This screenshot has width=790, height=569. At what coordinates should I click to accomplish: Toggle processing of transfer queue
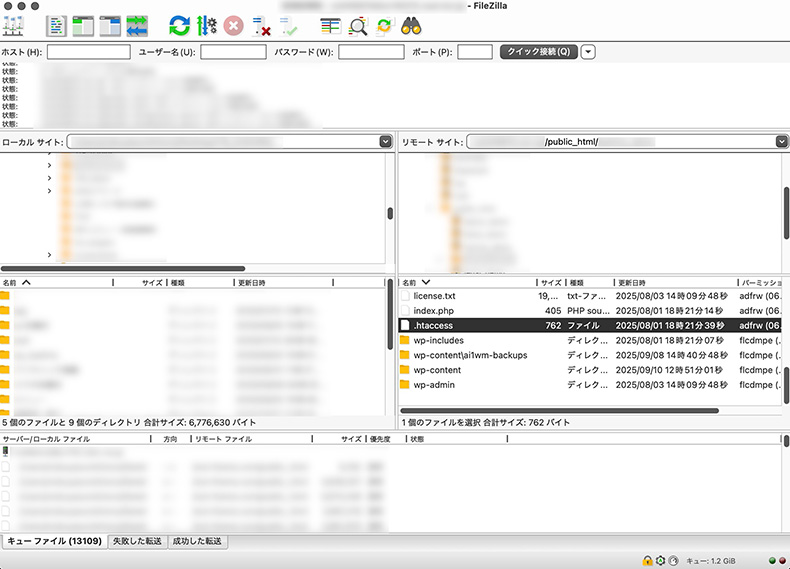207,26
